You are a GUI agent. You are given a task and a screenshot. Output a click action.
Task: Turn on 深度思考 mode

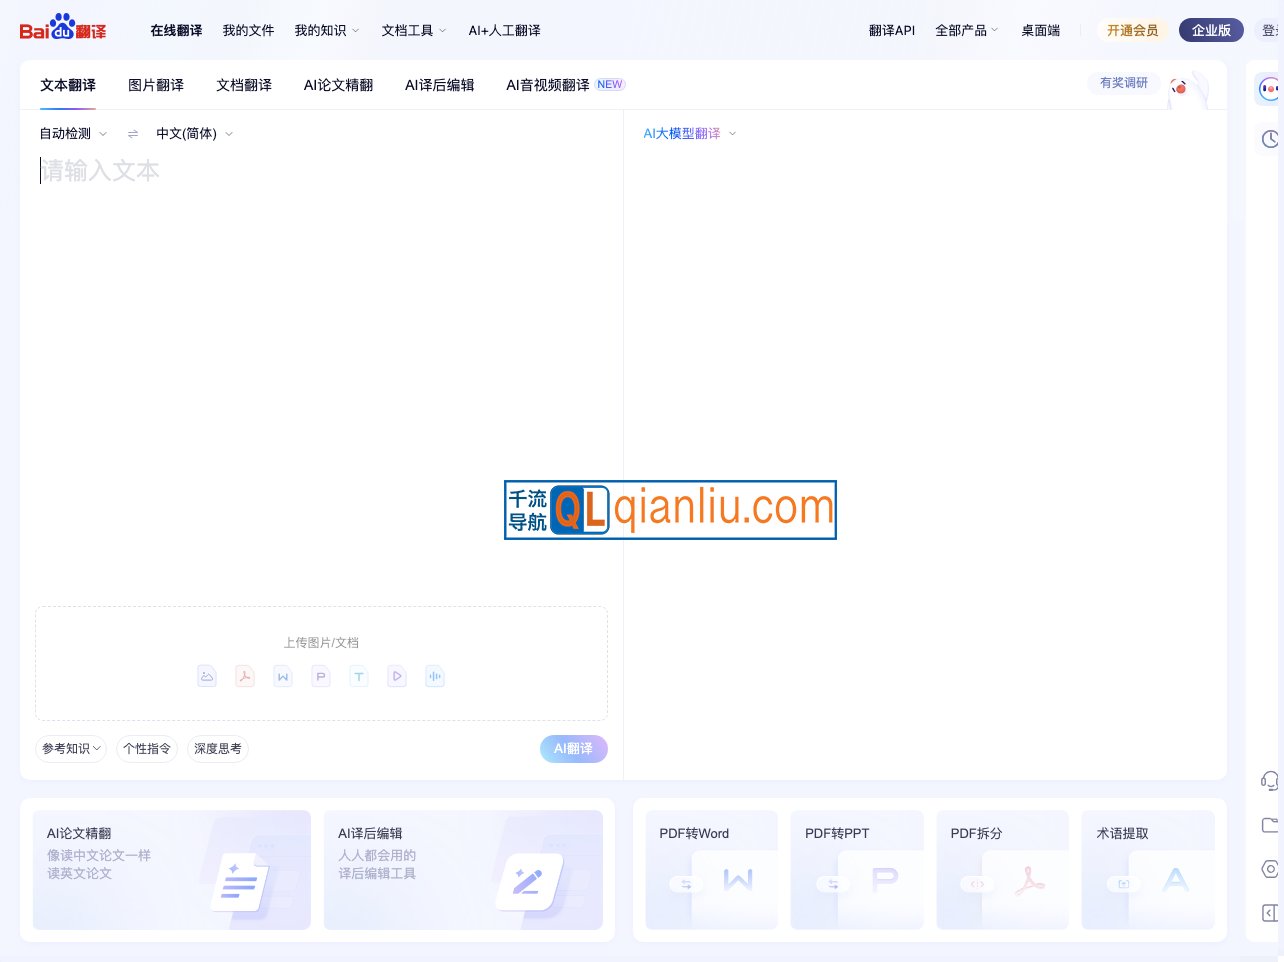[x=217, y=748]
